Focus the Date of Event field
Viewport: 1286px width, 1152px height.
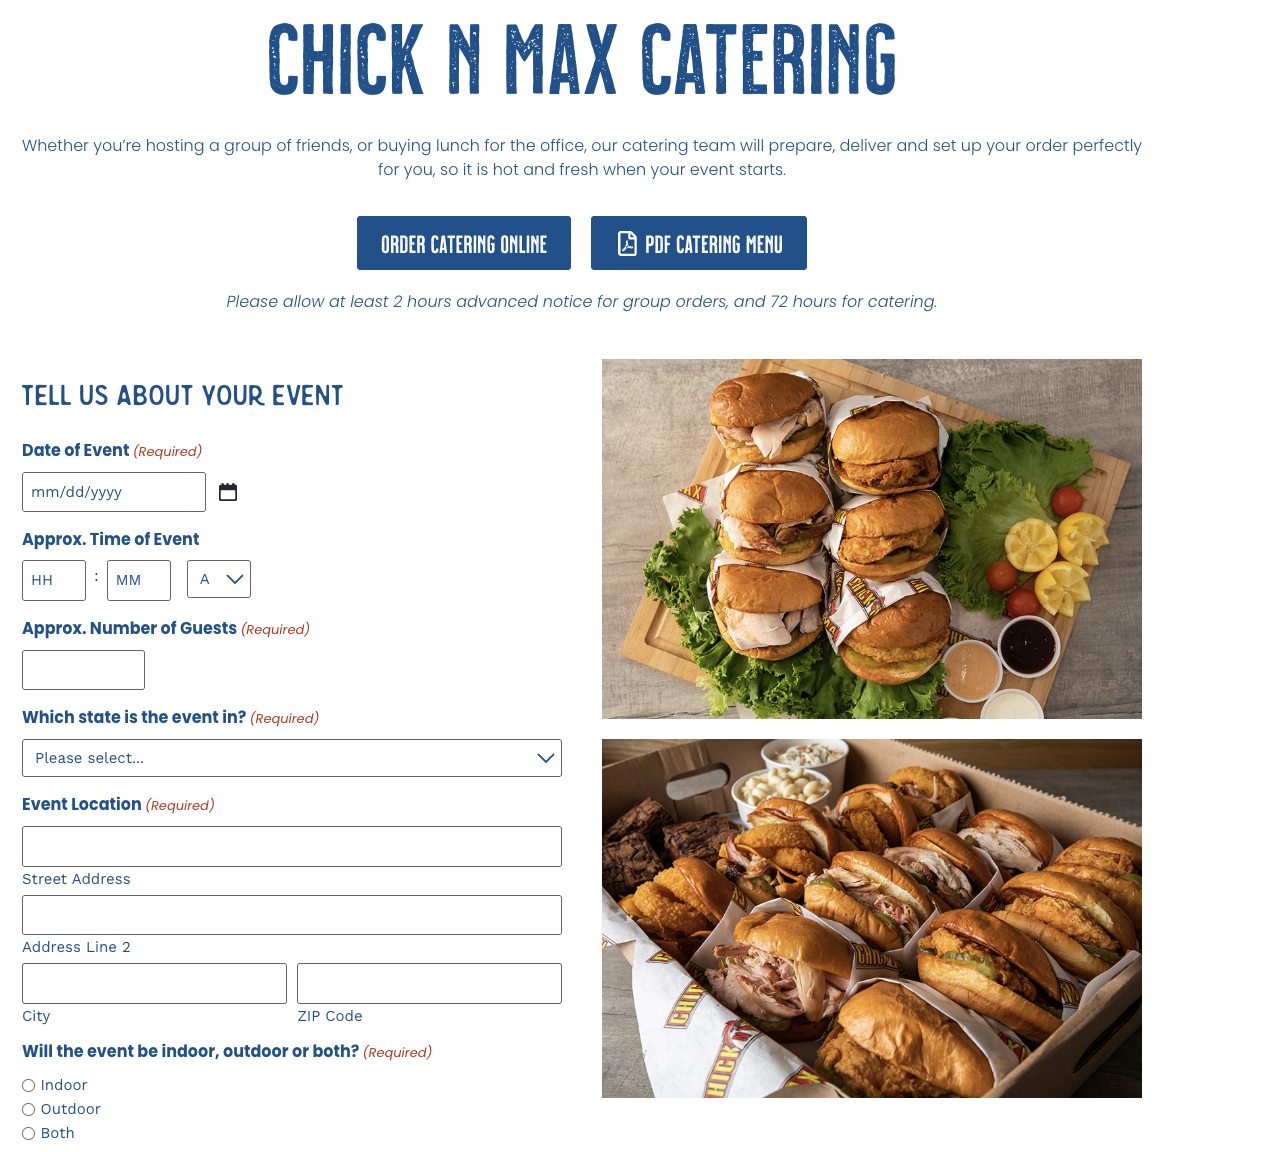(x=114, y=492)
